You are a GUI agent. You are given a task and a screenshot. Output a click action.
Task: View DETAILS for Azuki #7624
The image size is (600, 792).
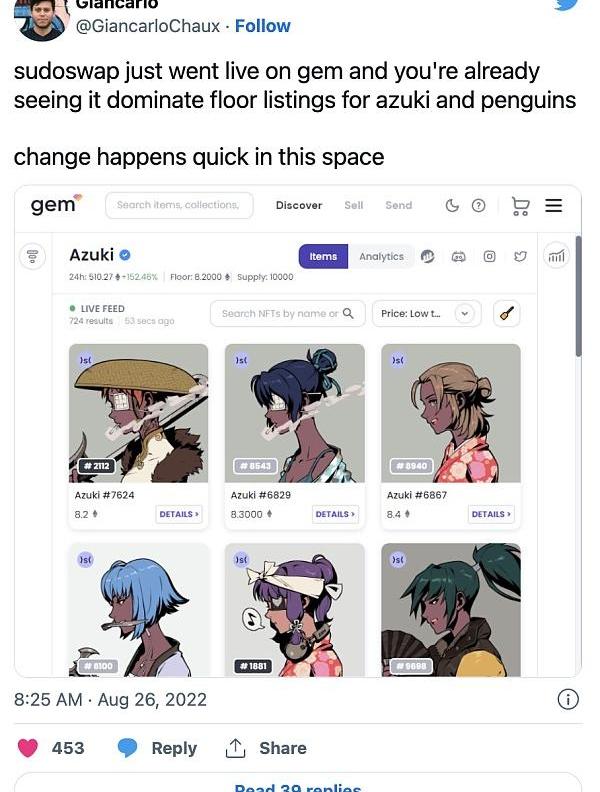pyautogui.click(x=179, y=514)
